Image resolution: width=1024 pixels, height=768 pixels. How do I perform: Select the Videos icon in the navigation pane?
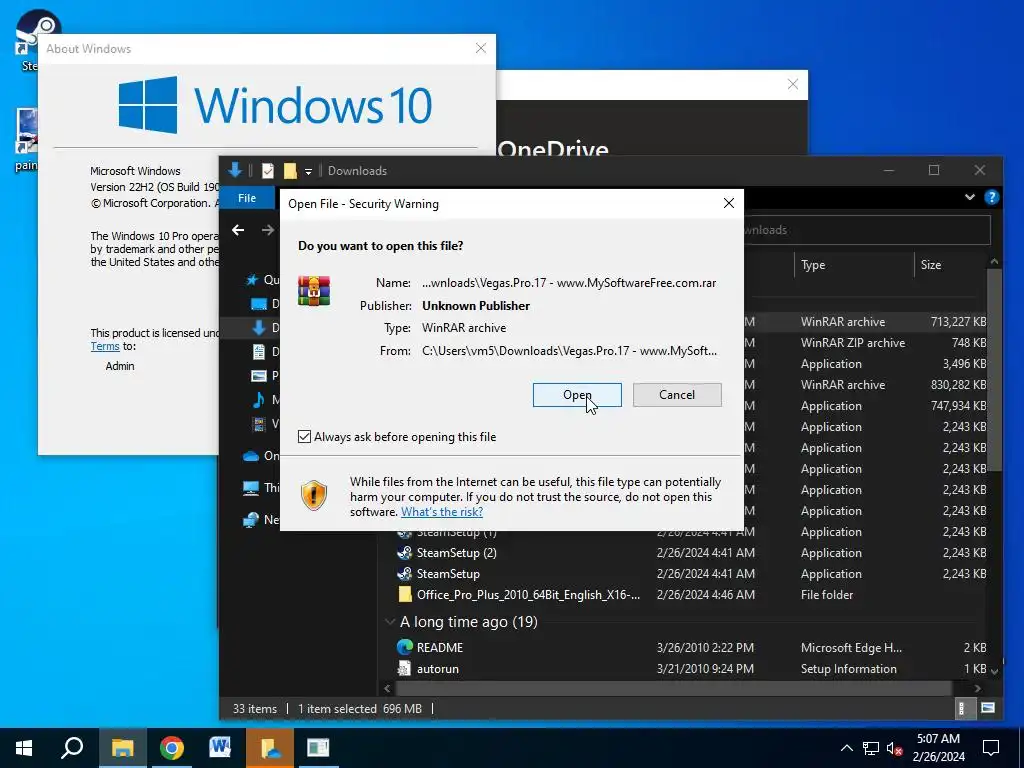(259, 424)
